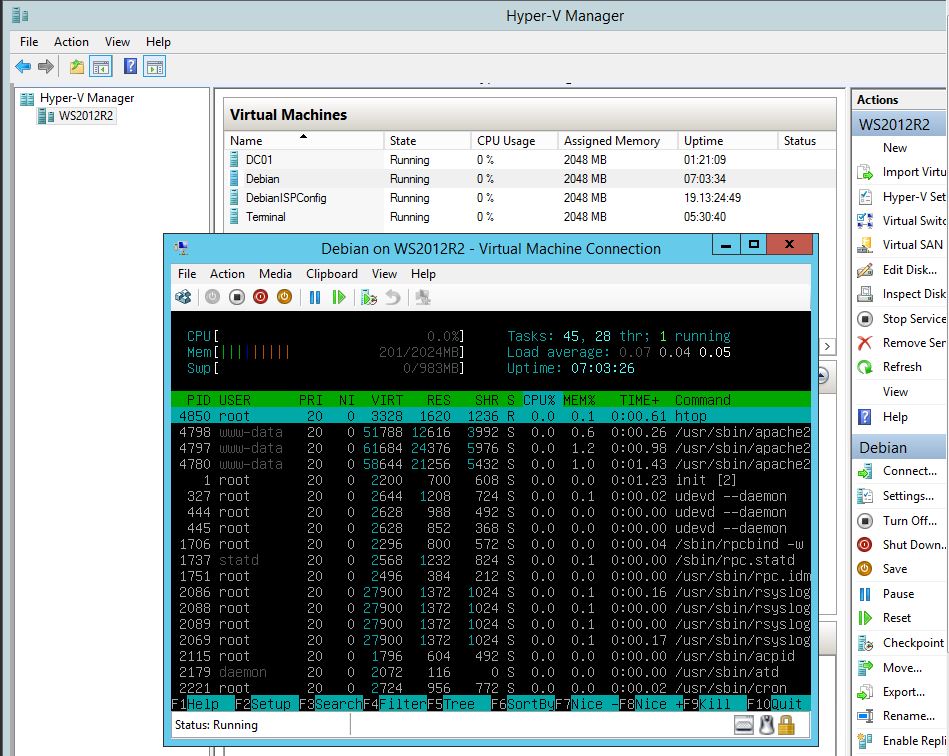
Task: Open the Clipboard menu in VM Connection
Action: (331, 273)
